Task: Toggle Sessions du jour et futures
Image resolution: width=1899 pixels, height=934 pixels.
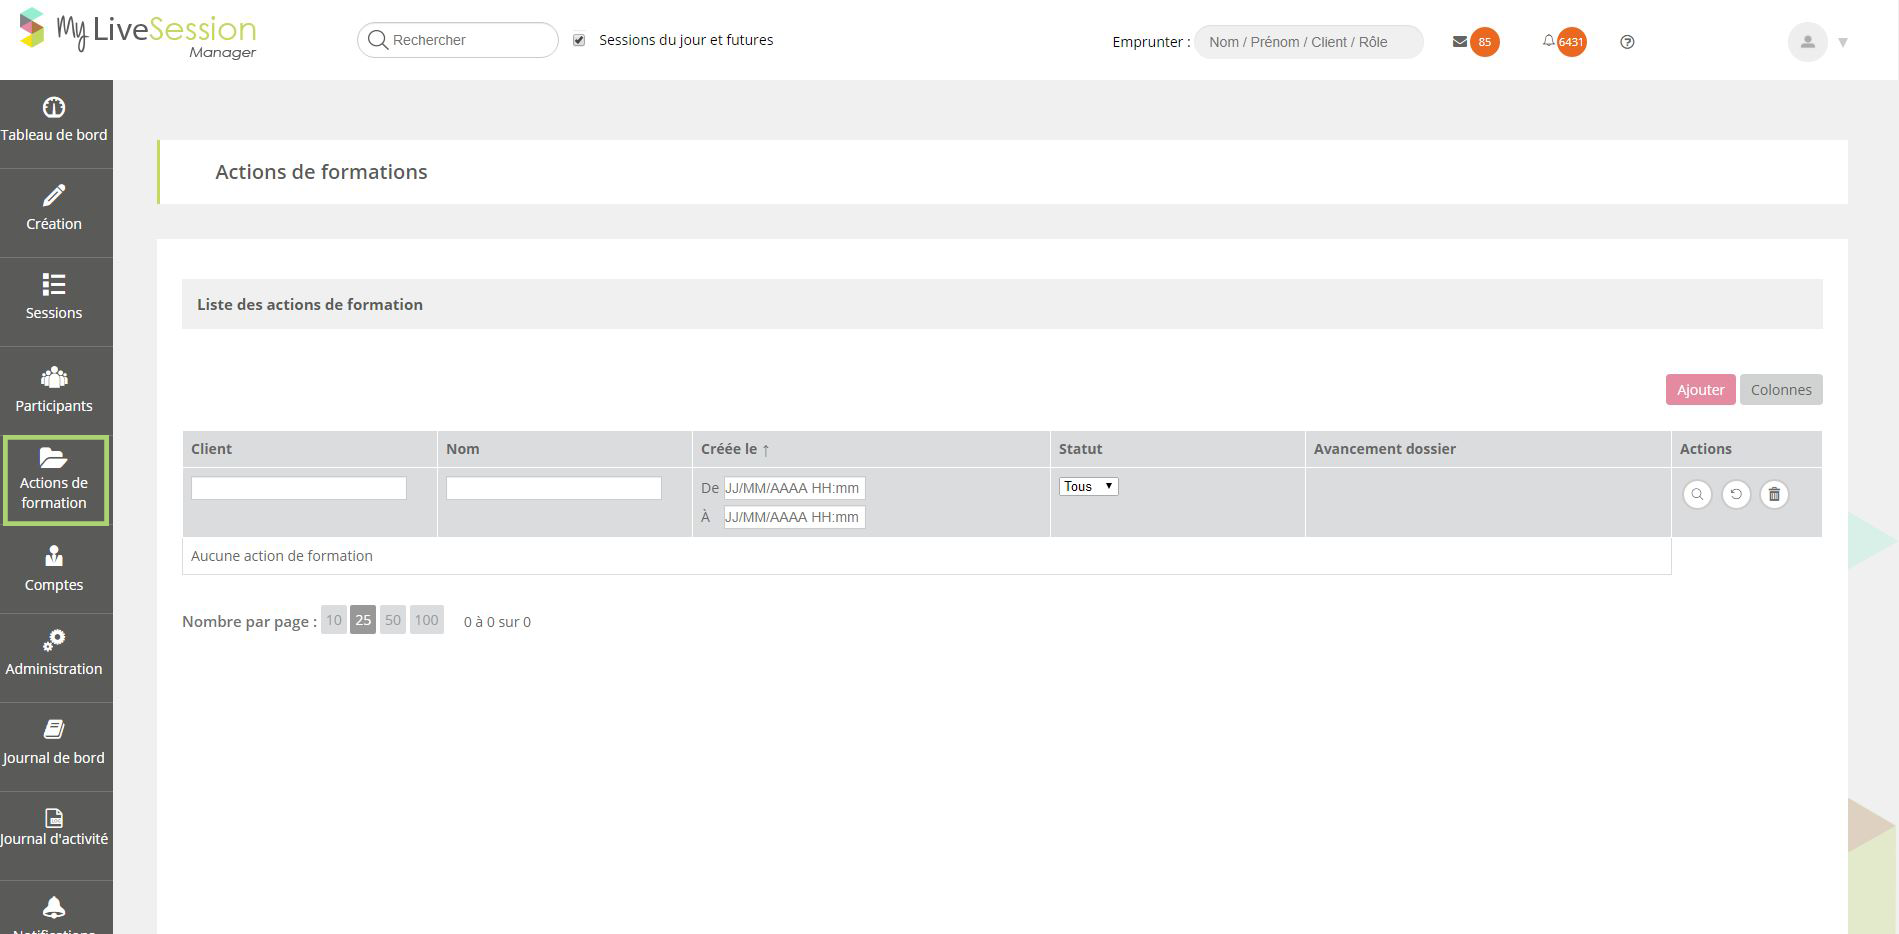Action: [x=579, y=40]
